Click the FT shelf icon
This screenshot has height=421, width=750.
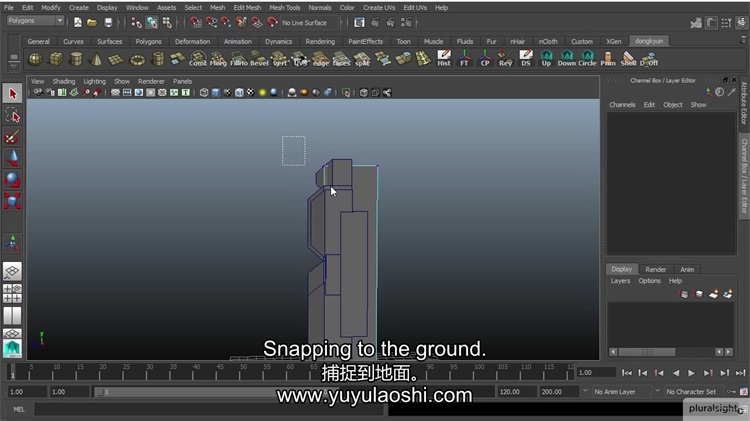pyautogui.click(x=464, y=59)
